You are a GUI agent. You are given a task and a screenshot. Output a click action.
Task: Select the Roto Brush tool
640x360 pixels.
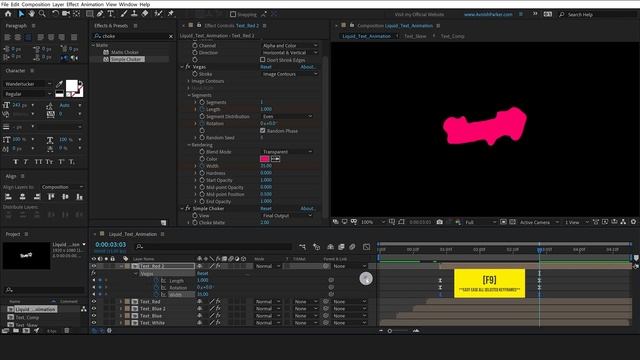click(x=158, y=14)
